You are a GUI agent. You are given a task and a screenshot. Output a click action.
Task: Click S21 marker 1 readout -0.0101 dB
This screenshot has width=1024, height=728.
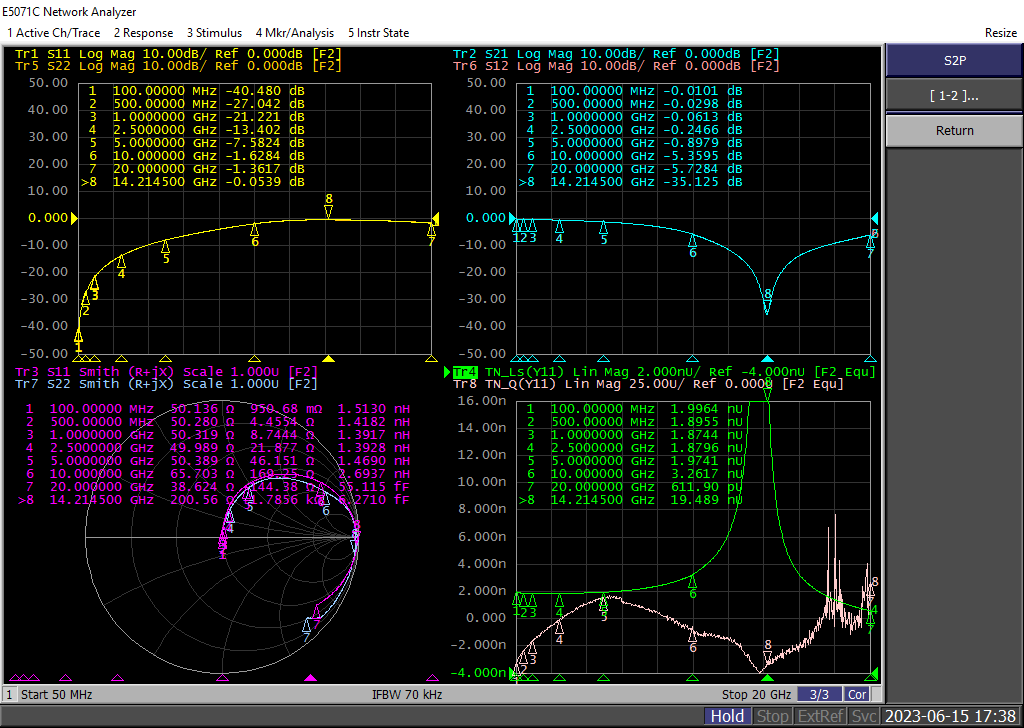pos(702,91)
